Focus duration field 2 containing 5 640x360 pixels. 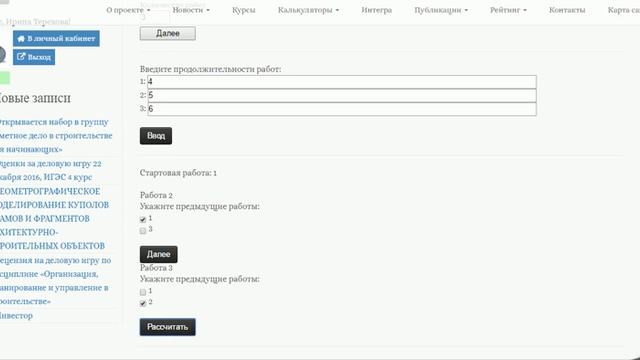[342, 96]
